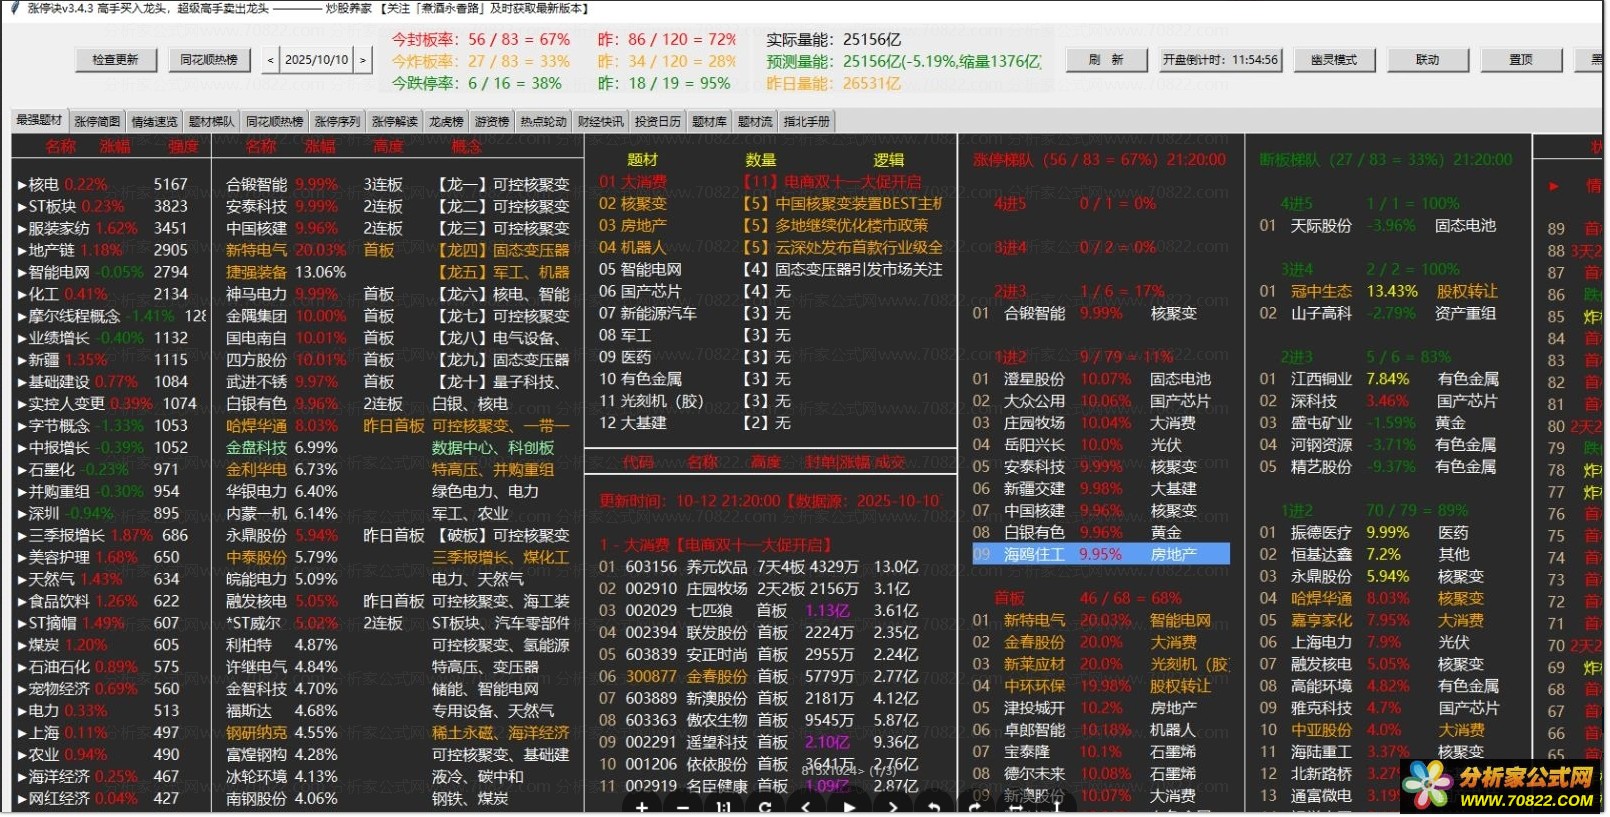The image size is (1610, 817).
Task: Click the 开盘倒计时 countdown button
Action: point(1219,60)
